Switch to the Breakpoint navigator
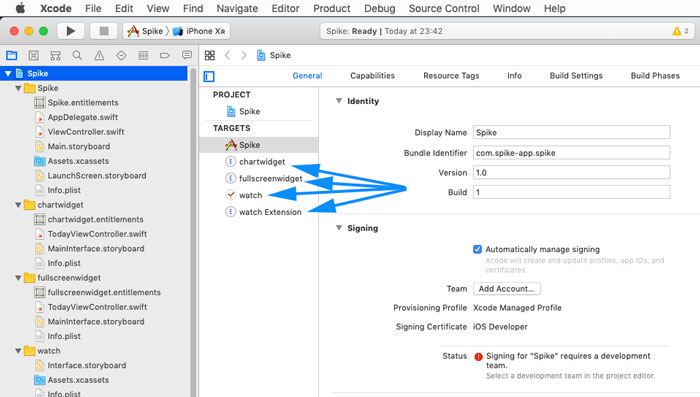The image size is (700, 397). pyautogui.click(x=165, y=55)
